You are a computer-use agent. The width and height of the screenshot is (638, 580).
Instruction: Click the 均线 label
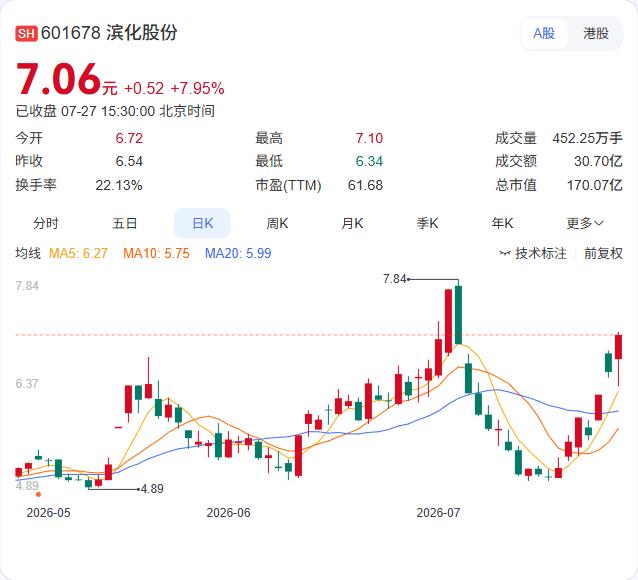coord(28,254)
